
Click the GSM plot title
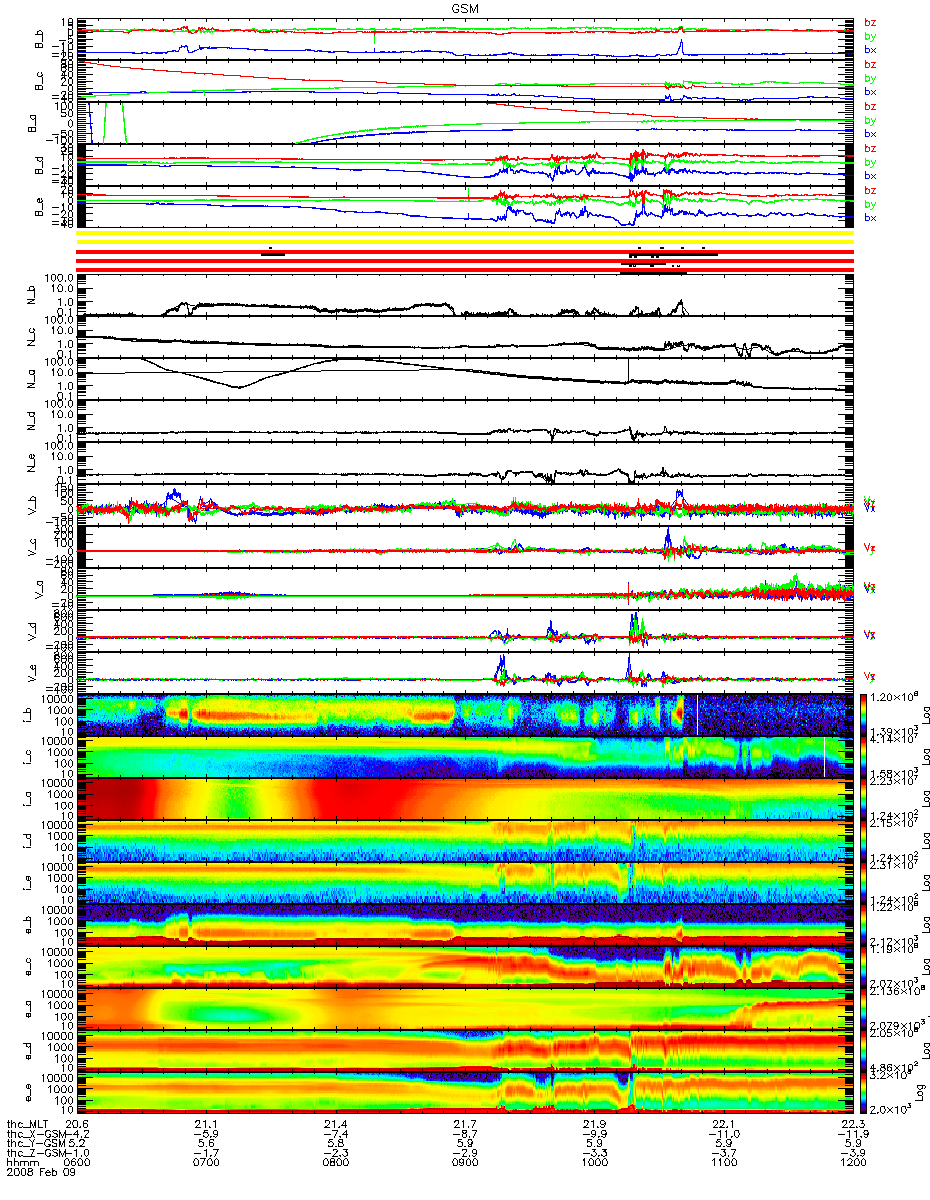click(466, 7)
